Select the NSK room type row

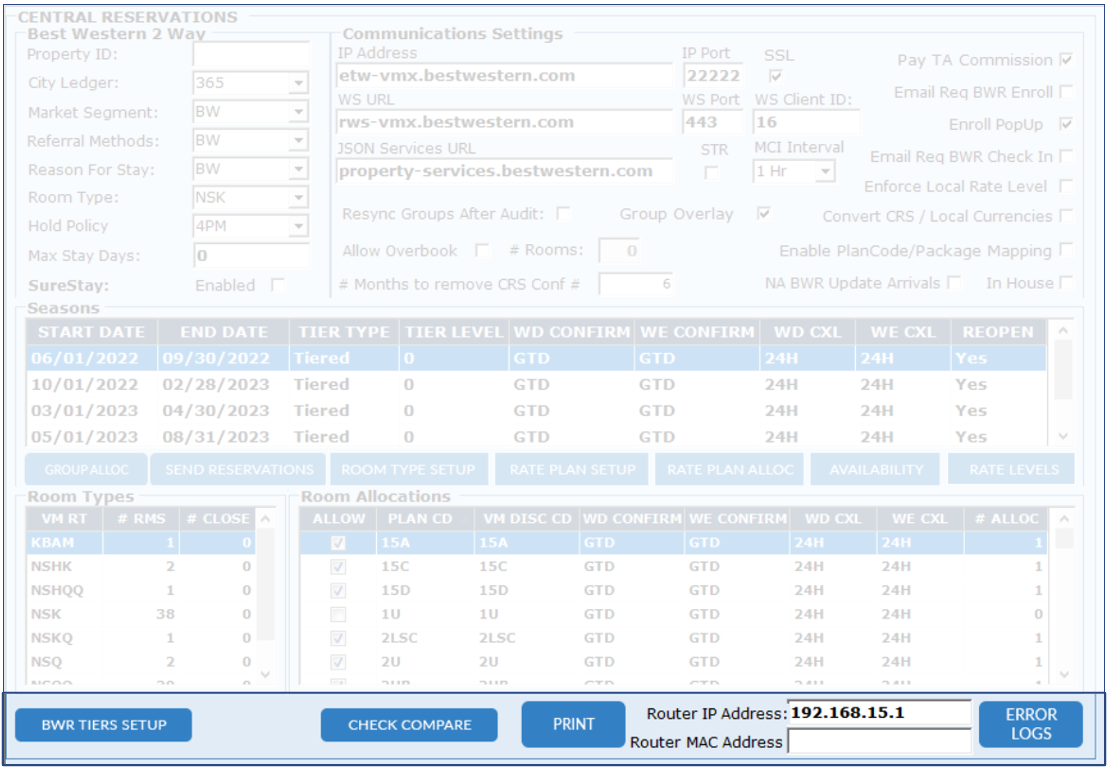point(140,614)
